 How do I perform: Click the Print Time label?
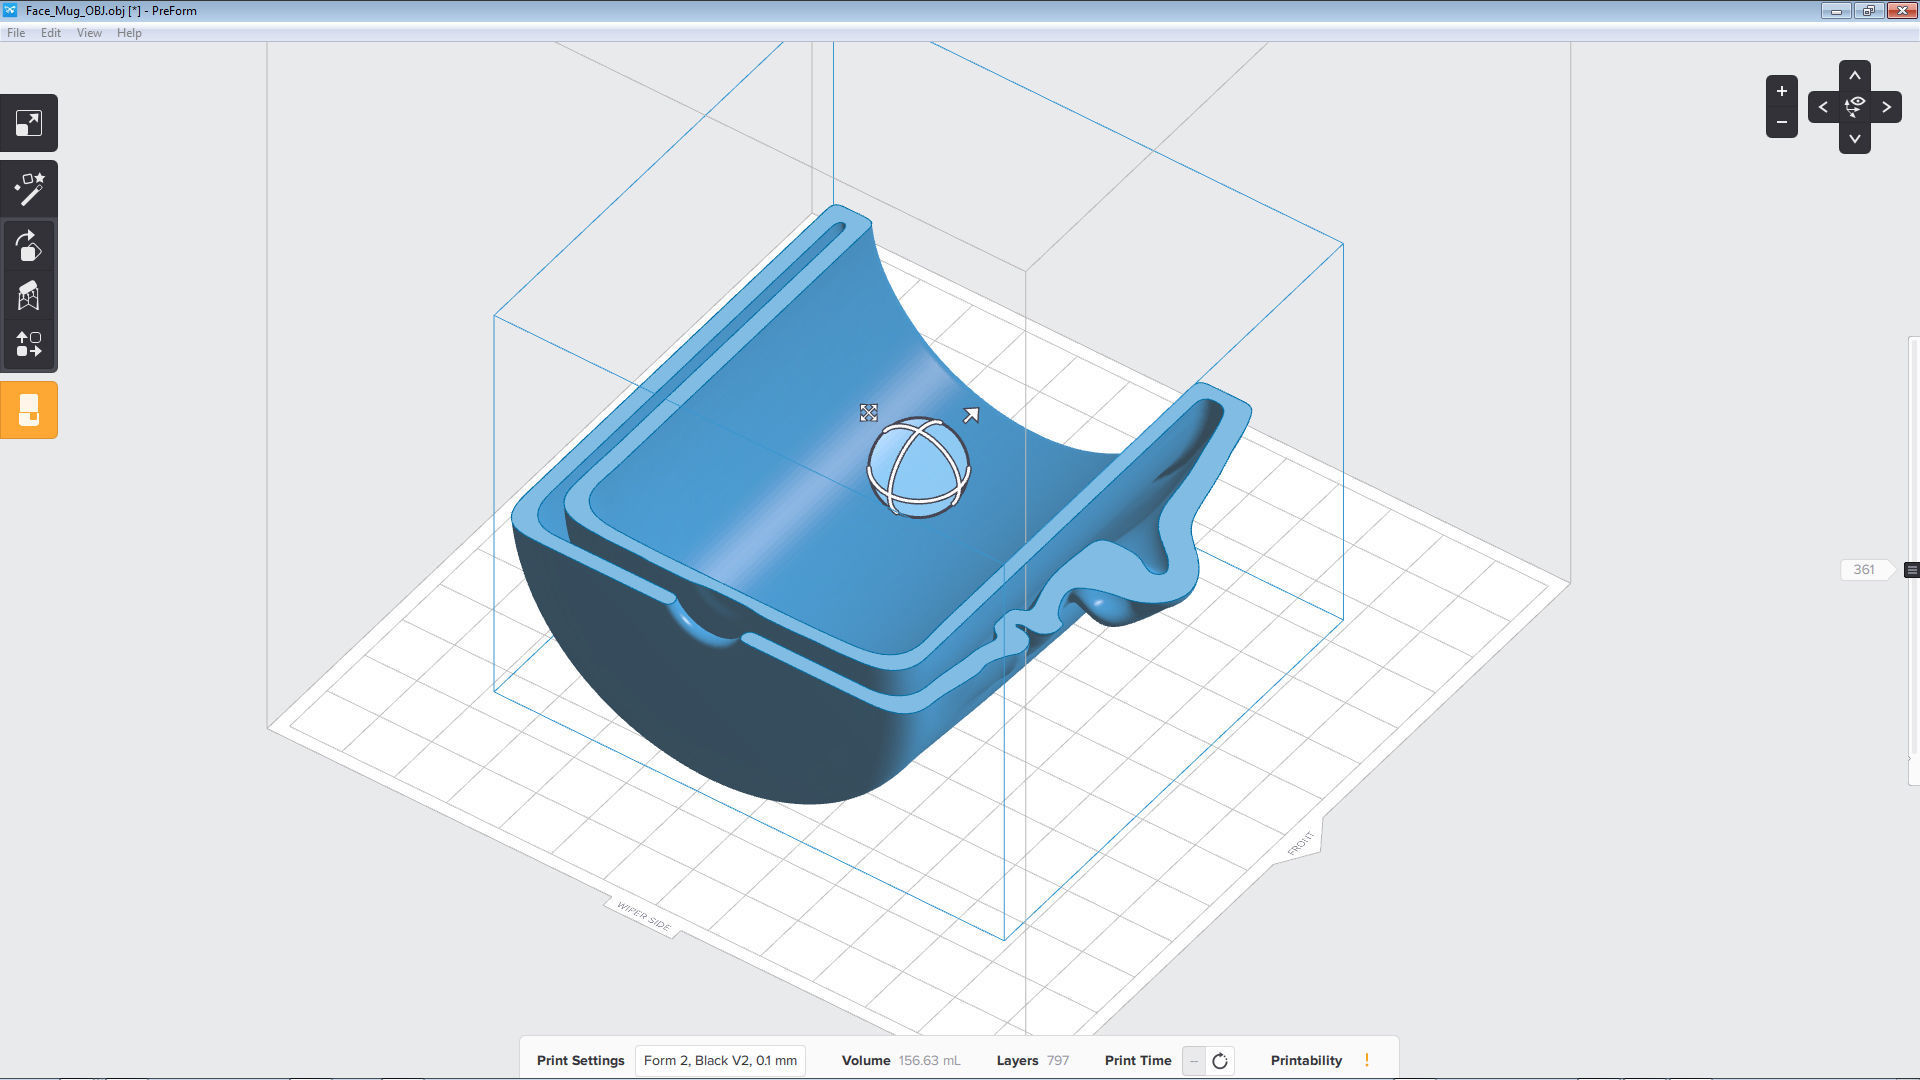point(1138,1061)
